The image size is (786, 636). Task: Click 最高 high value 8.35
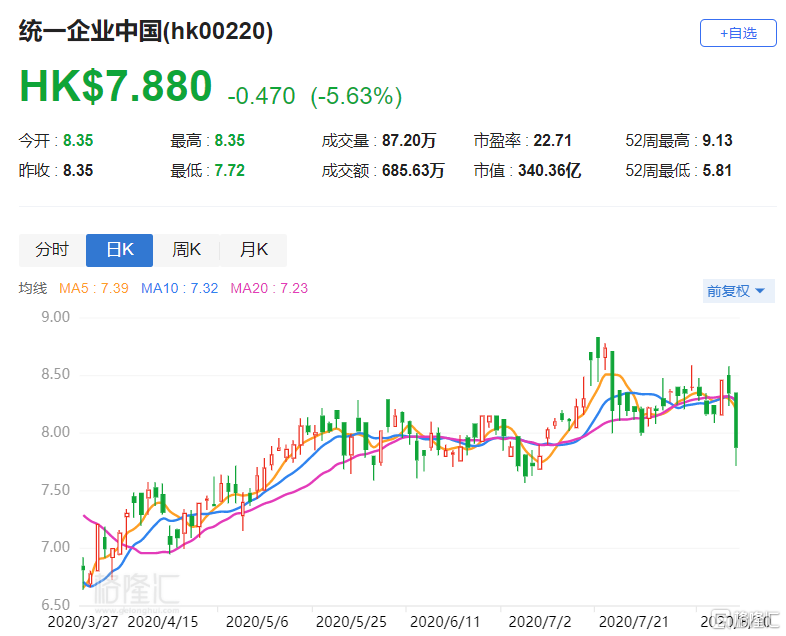click(x=230, y=140)
